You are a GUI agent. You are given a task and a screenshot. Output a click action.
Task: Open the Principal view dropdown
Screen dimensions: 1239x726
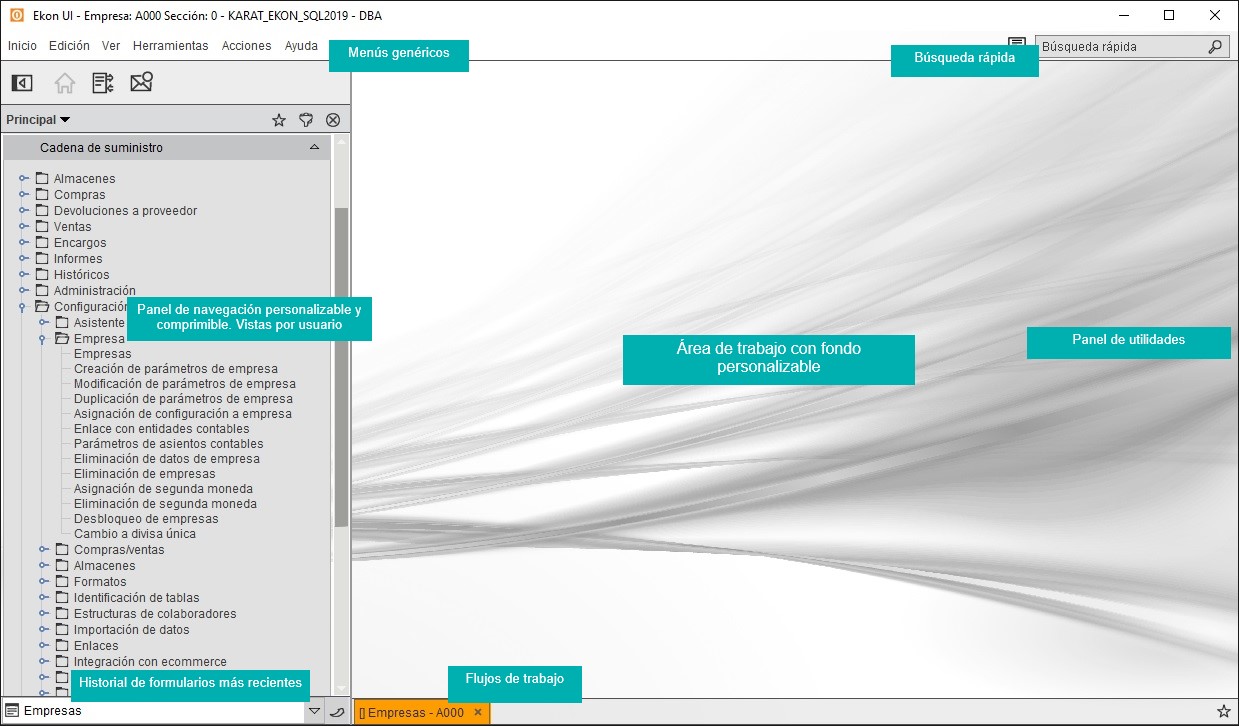click(x=38, y=120)
